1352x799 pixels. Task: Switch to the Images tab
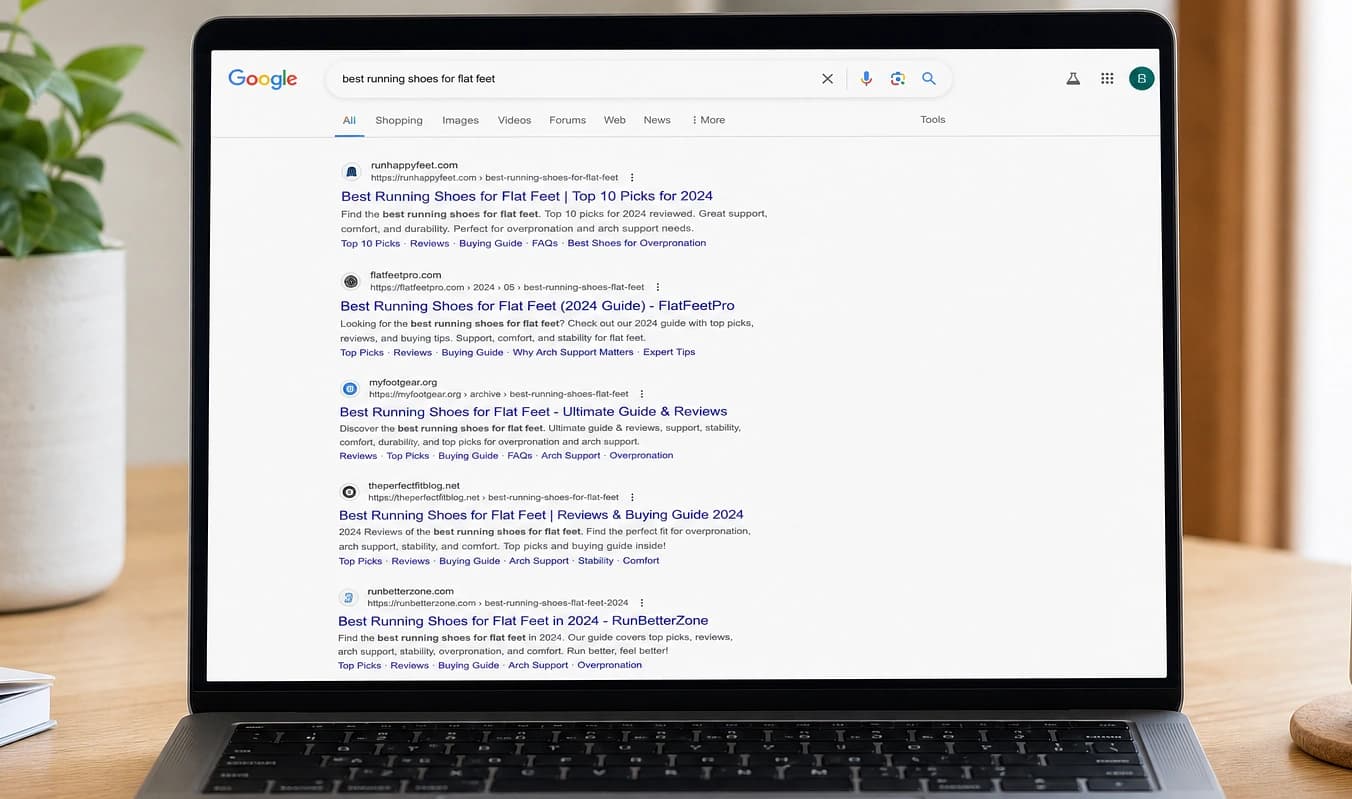coord(460,120)
